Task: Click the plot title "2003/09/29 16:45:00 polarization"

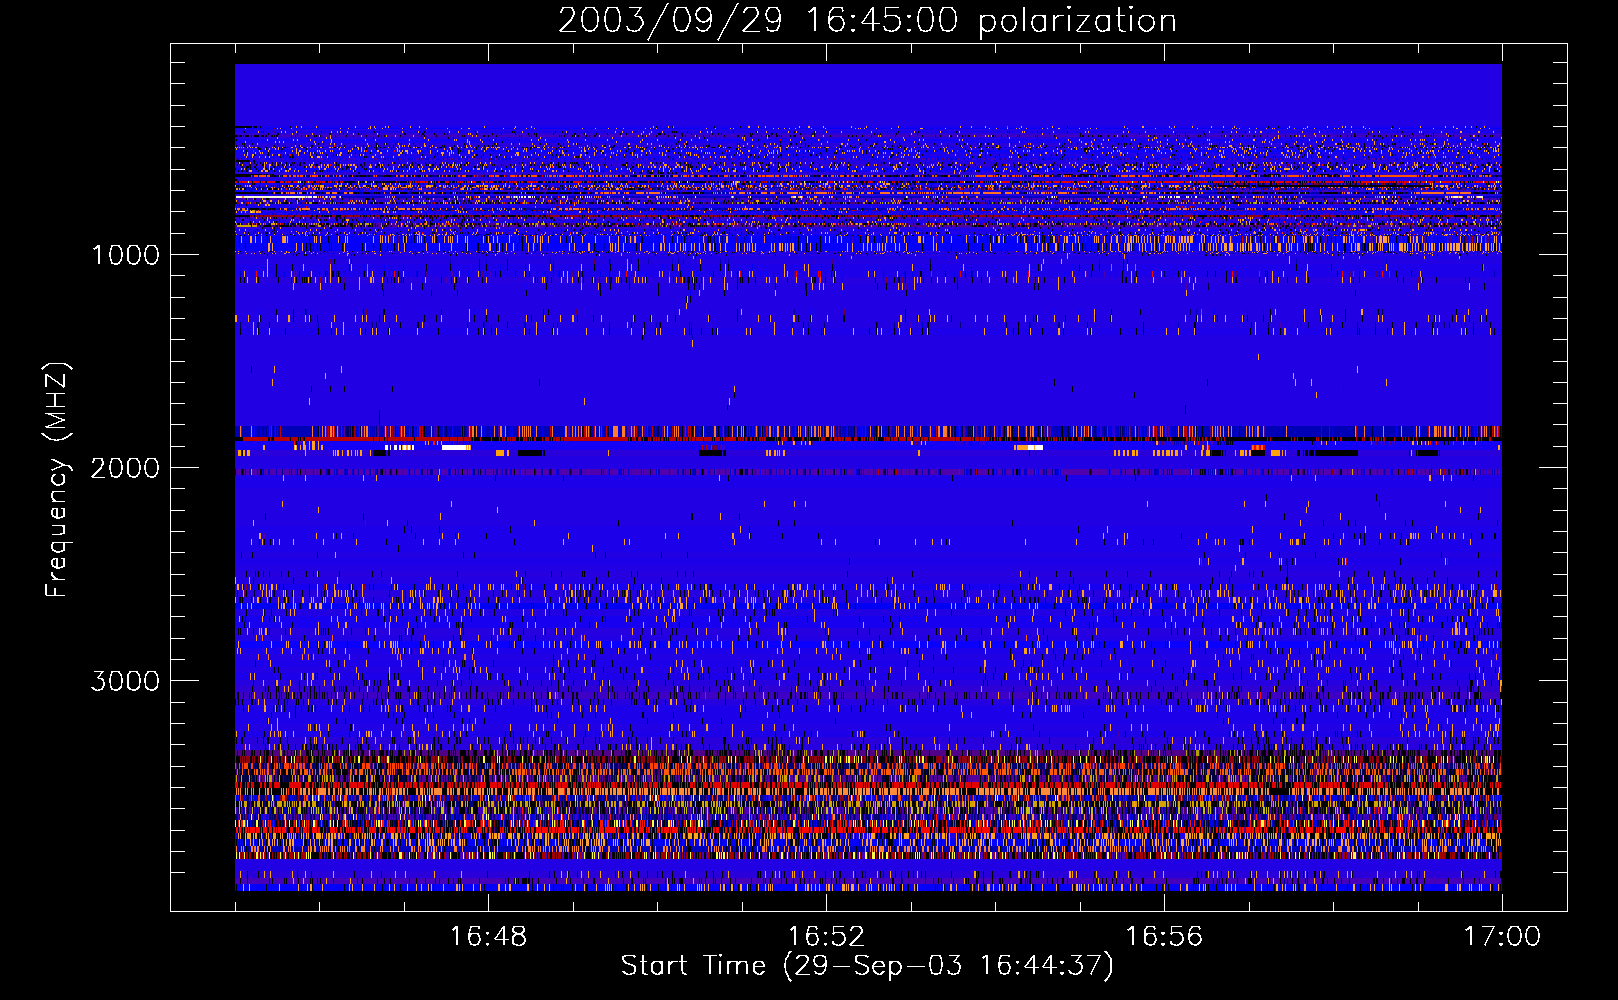Action: click(x=867, y=21)
